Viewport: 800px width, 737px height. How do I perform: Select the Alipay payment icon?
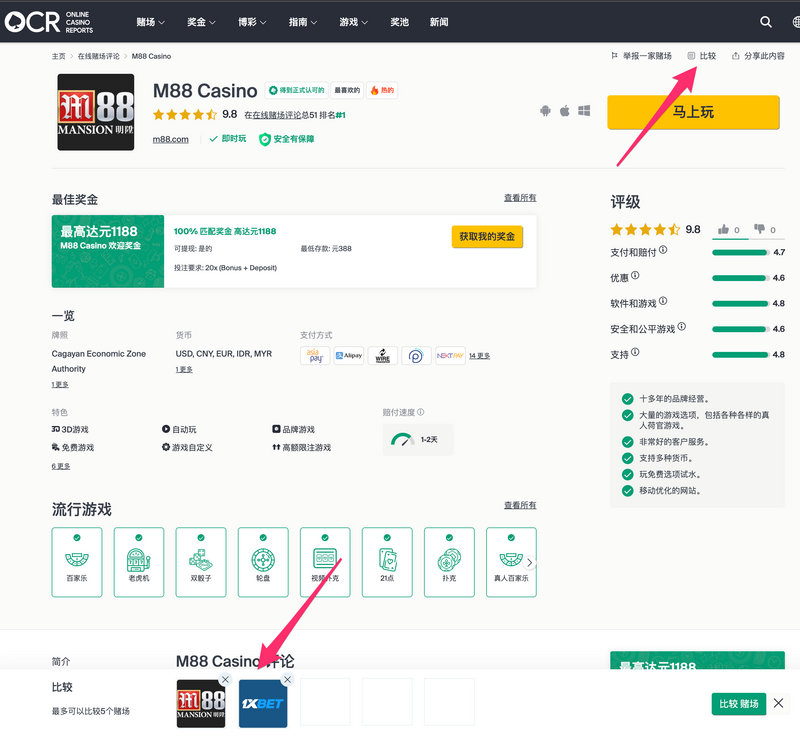click(348, 355)
